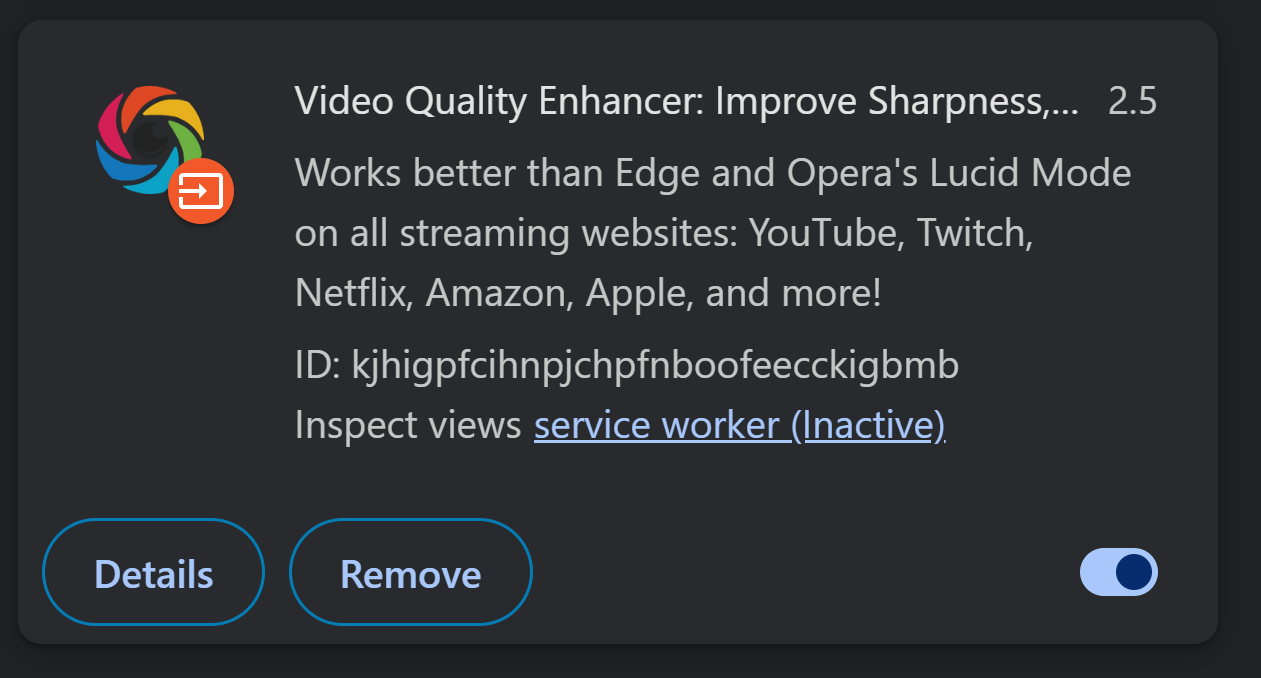1261x678 pixels.
Task: Disable the Video Quality Enhancer extension toggle
Action: pyautogui.click(x=1119, y=572)
